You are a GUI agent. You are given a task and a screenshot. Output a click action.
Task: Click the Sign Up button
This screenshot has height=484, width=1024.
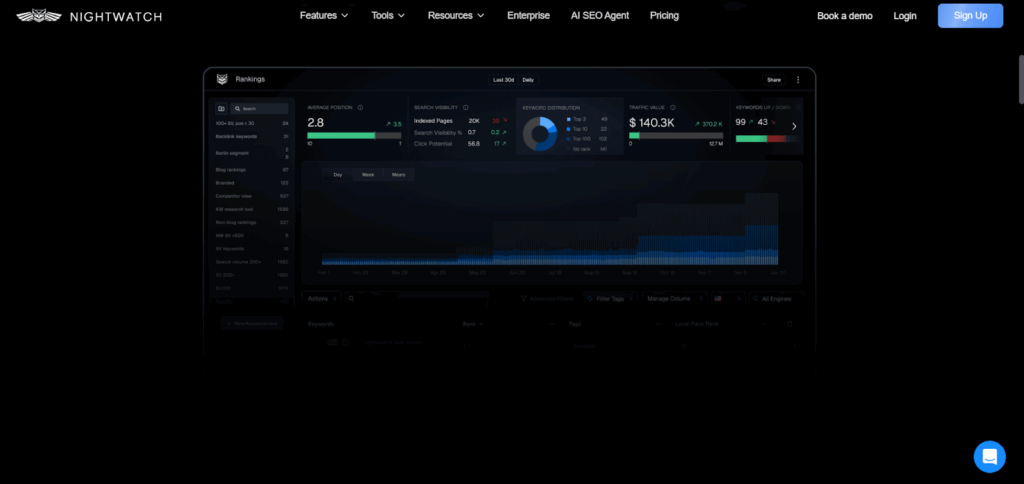pos(970,16)
